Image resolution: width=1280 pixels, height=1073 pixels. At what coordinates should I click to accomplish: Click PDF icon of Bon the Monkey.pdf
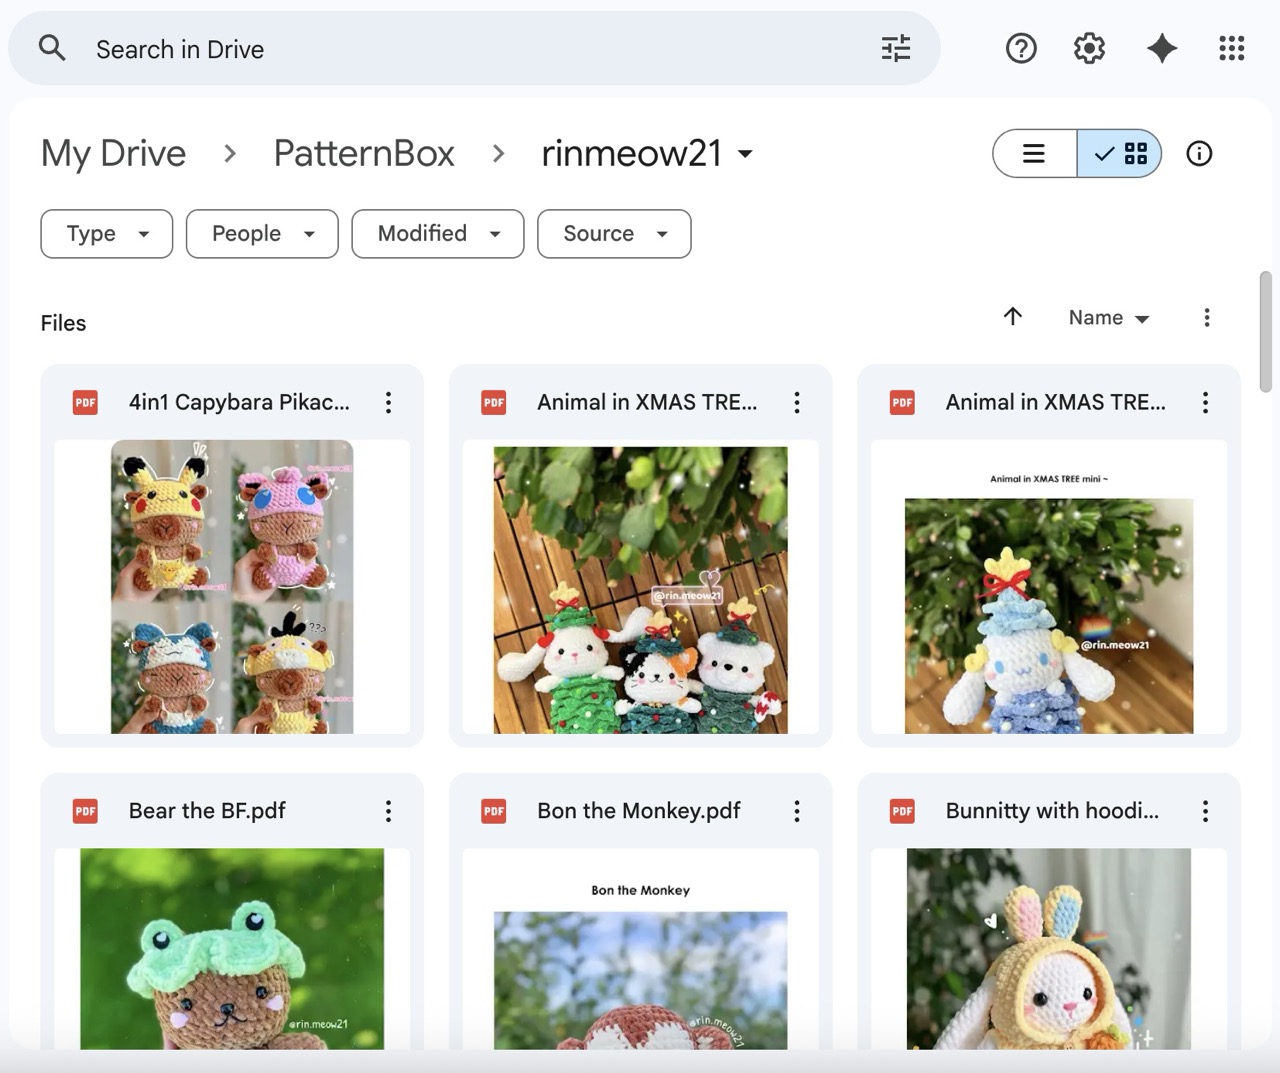(494, 811)
